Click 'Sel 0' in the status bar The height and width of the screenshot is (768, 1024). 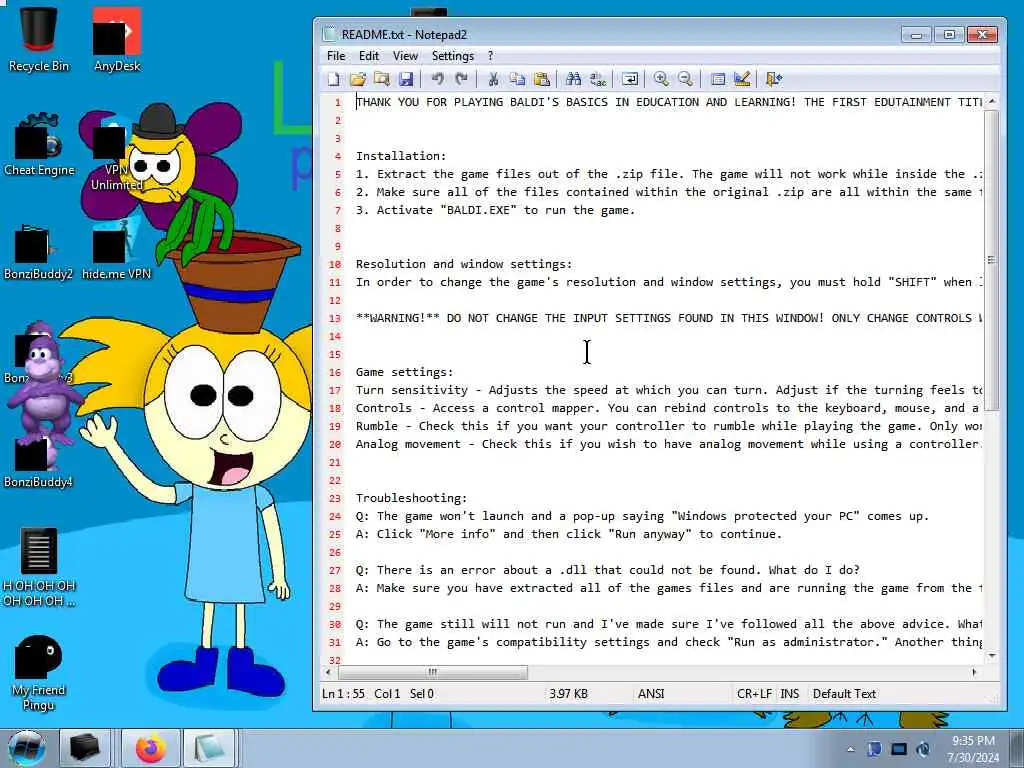(422, 694)
